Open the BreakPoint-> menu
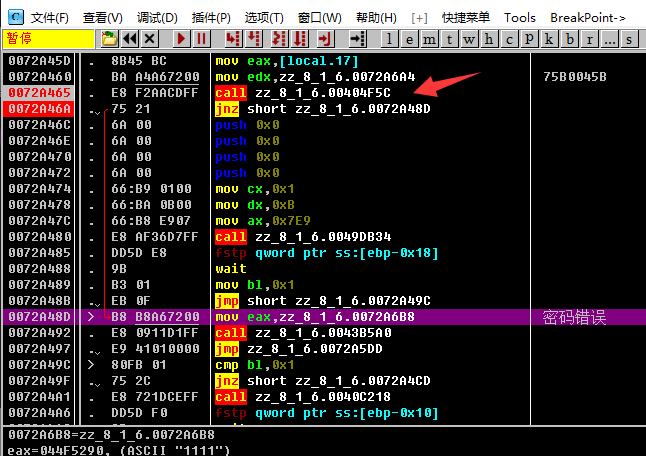Viewport: 646px width, 456px height. (x=588, y=18)
